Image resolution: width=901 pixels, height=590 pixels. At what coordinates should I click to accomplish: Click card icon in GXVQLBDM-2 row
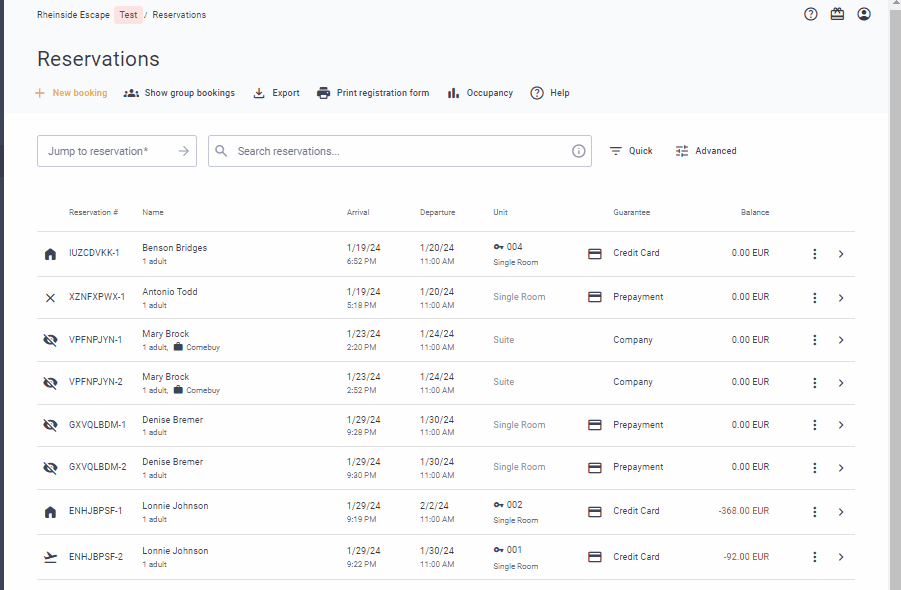click(595, 468)
